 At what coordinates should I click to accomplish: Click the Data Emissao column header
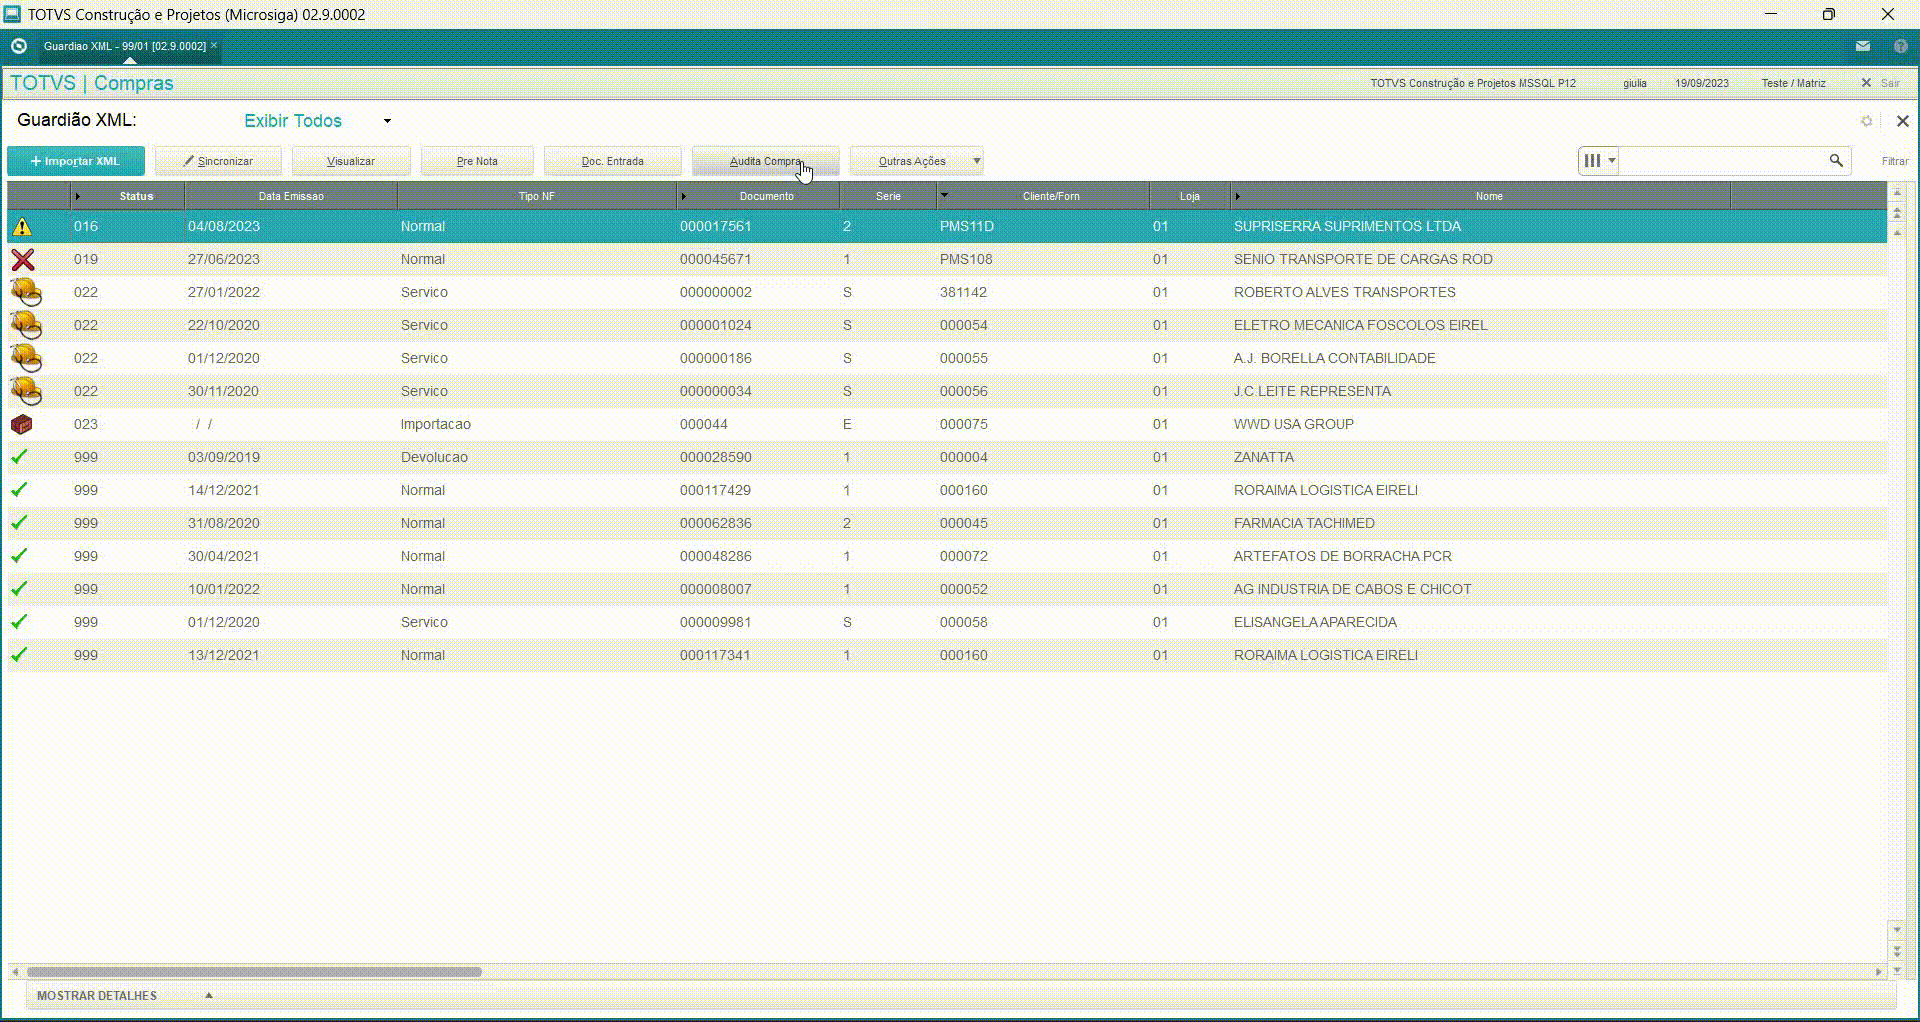(291, 196)
